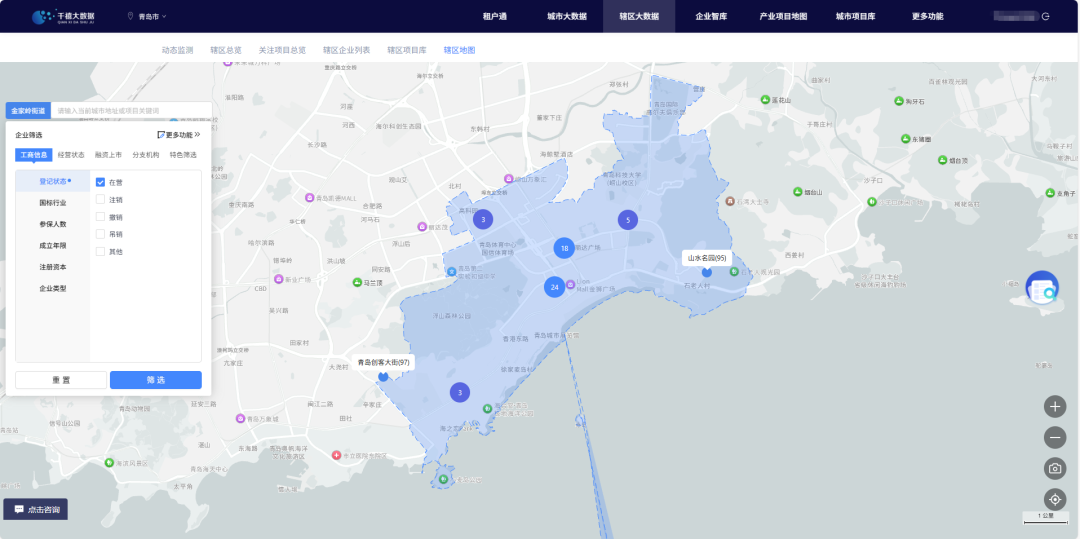Screen dimensions: 1080x539
Task: Click the 点击咨询 chat widget
Action: [36, 509]
